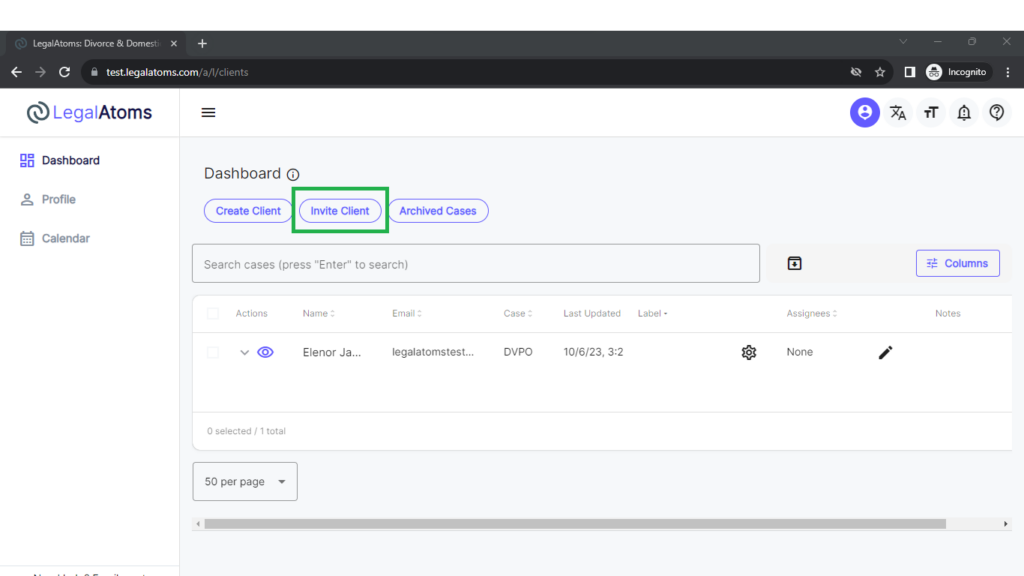1024x576 pixels.
Task: Reload the page with refresh icon
Action: coord(64,72)
